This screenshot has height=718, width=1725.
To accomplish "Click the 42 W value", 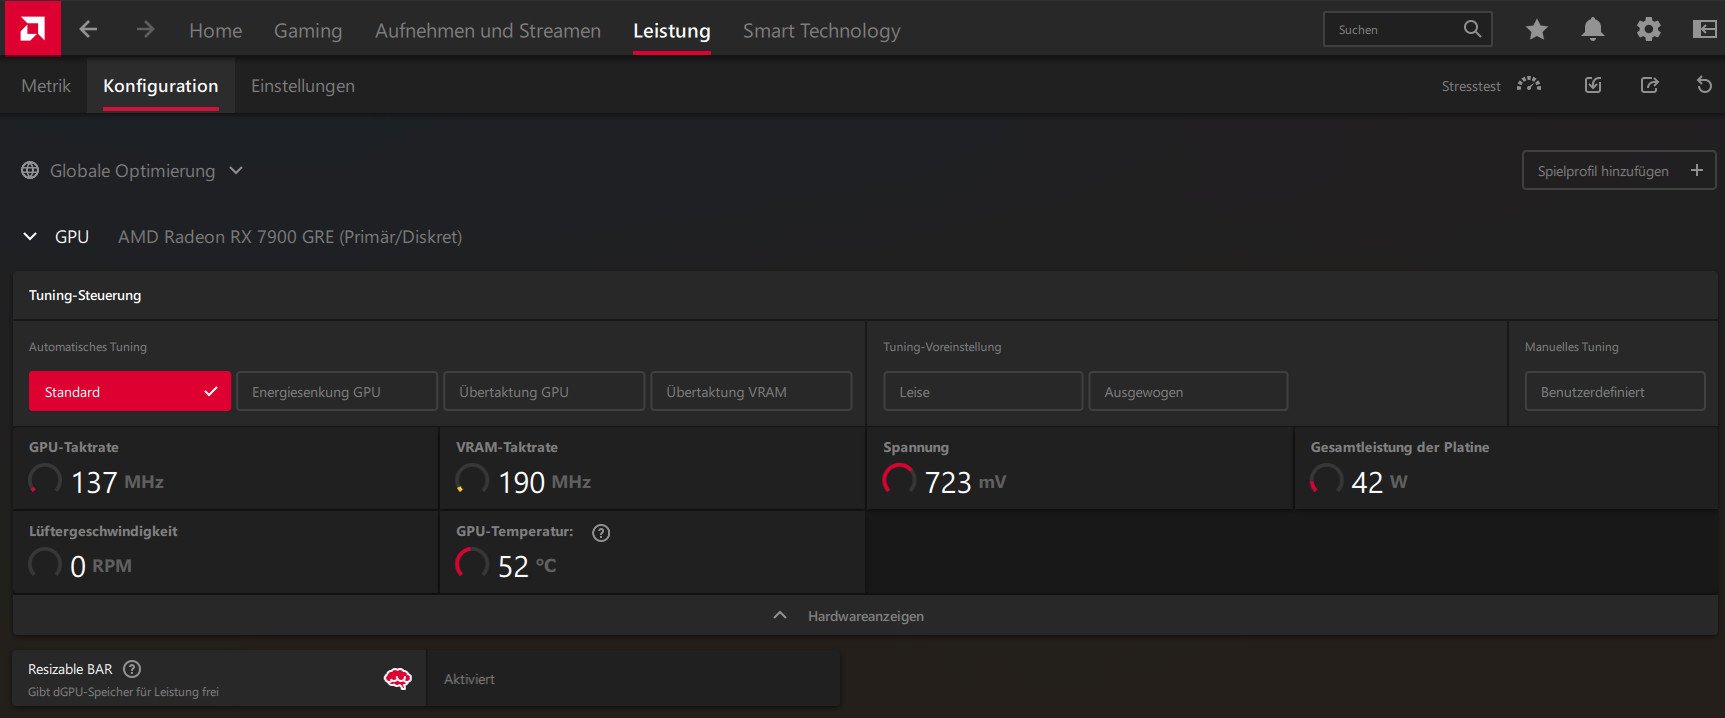I will [x=1379, y=482].
